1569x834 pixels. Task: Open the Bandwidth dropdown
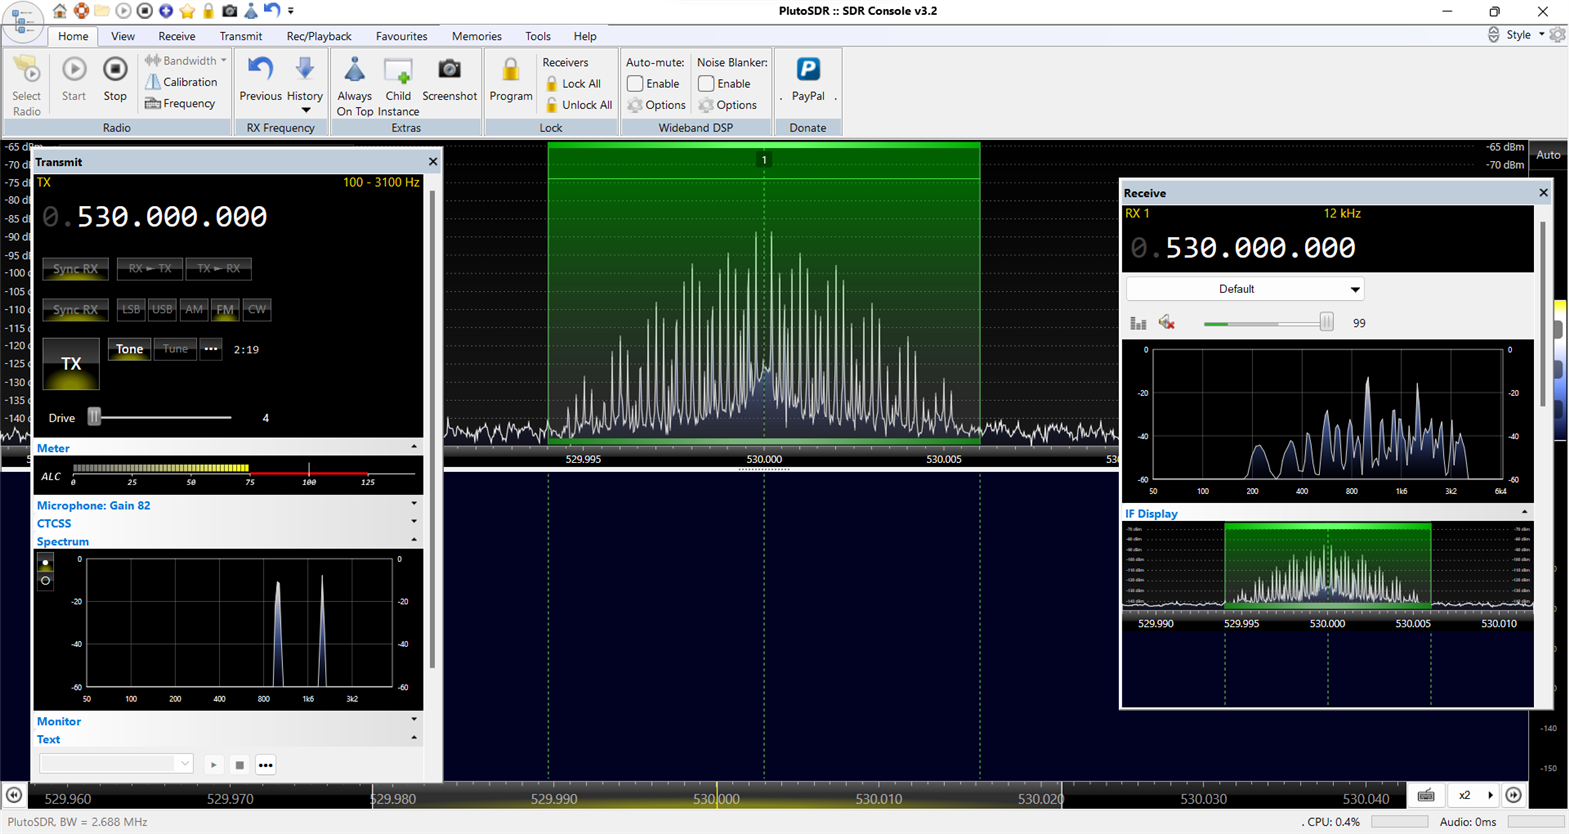pyautogui.click(x=186, y=61)
